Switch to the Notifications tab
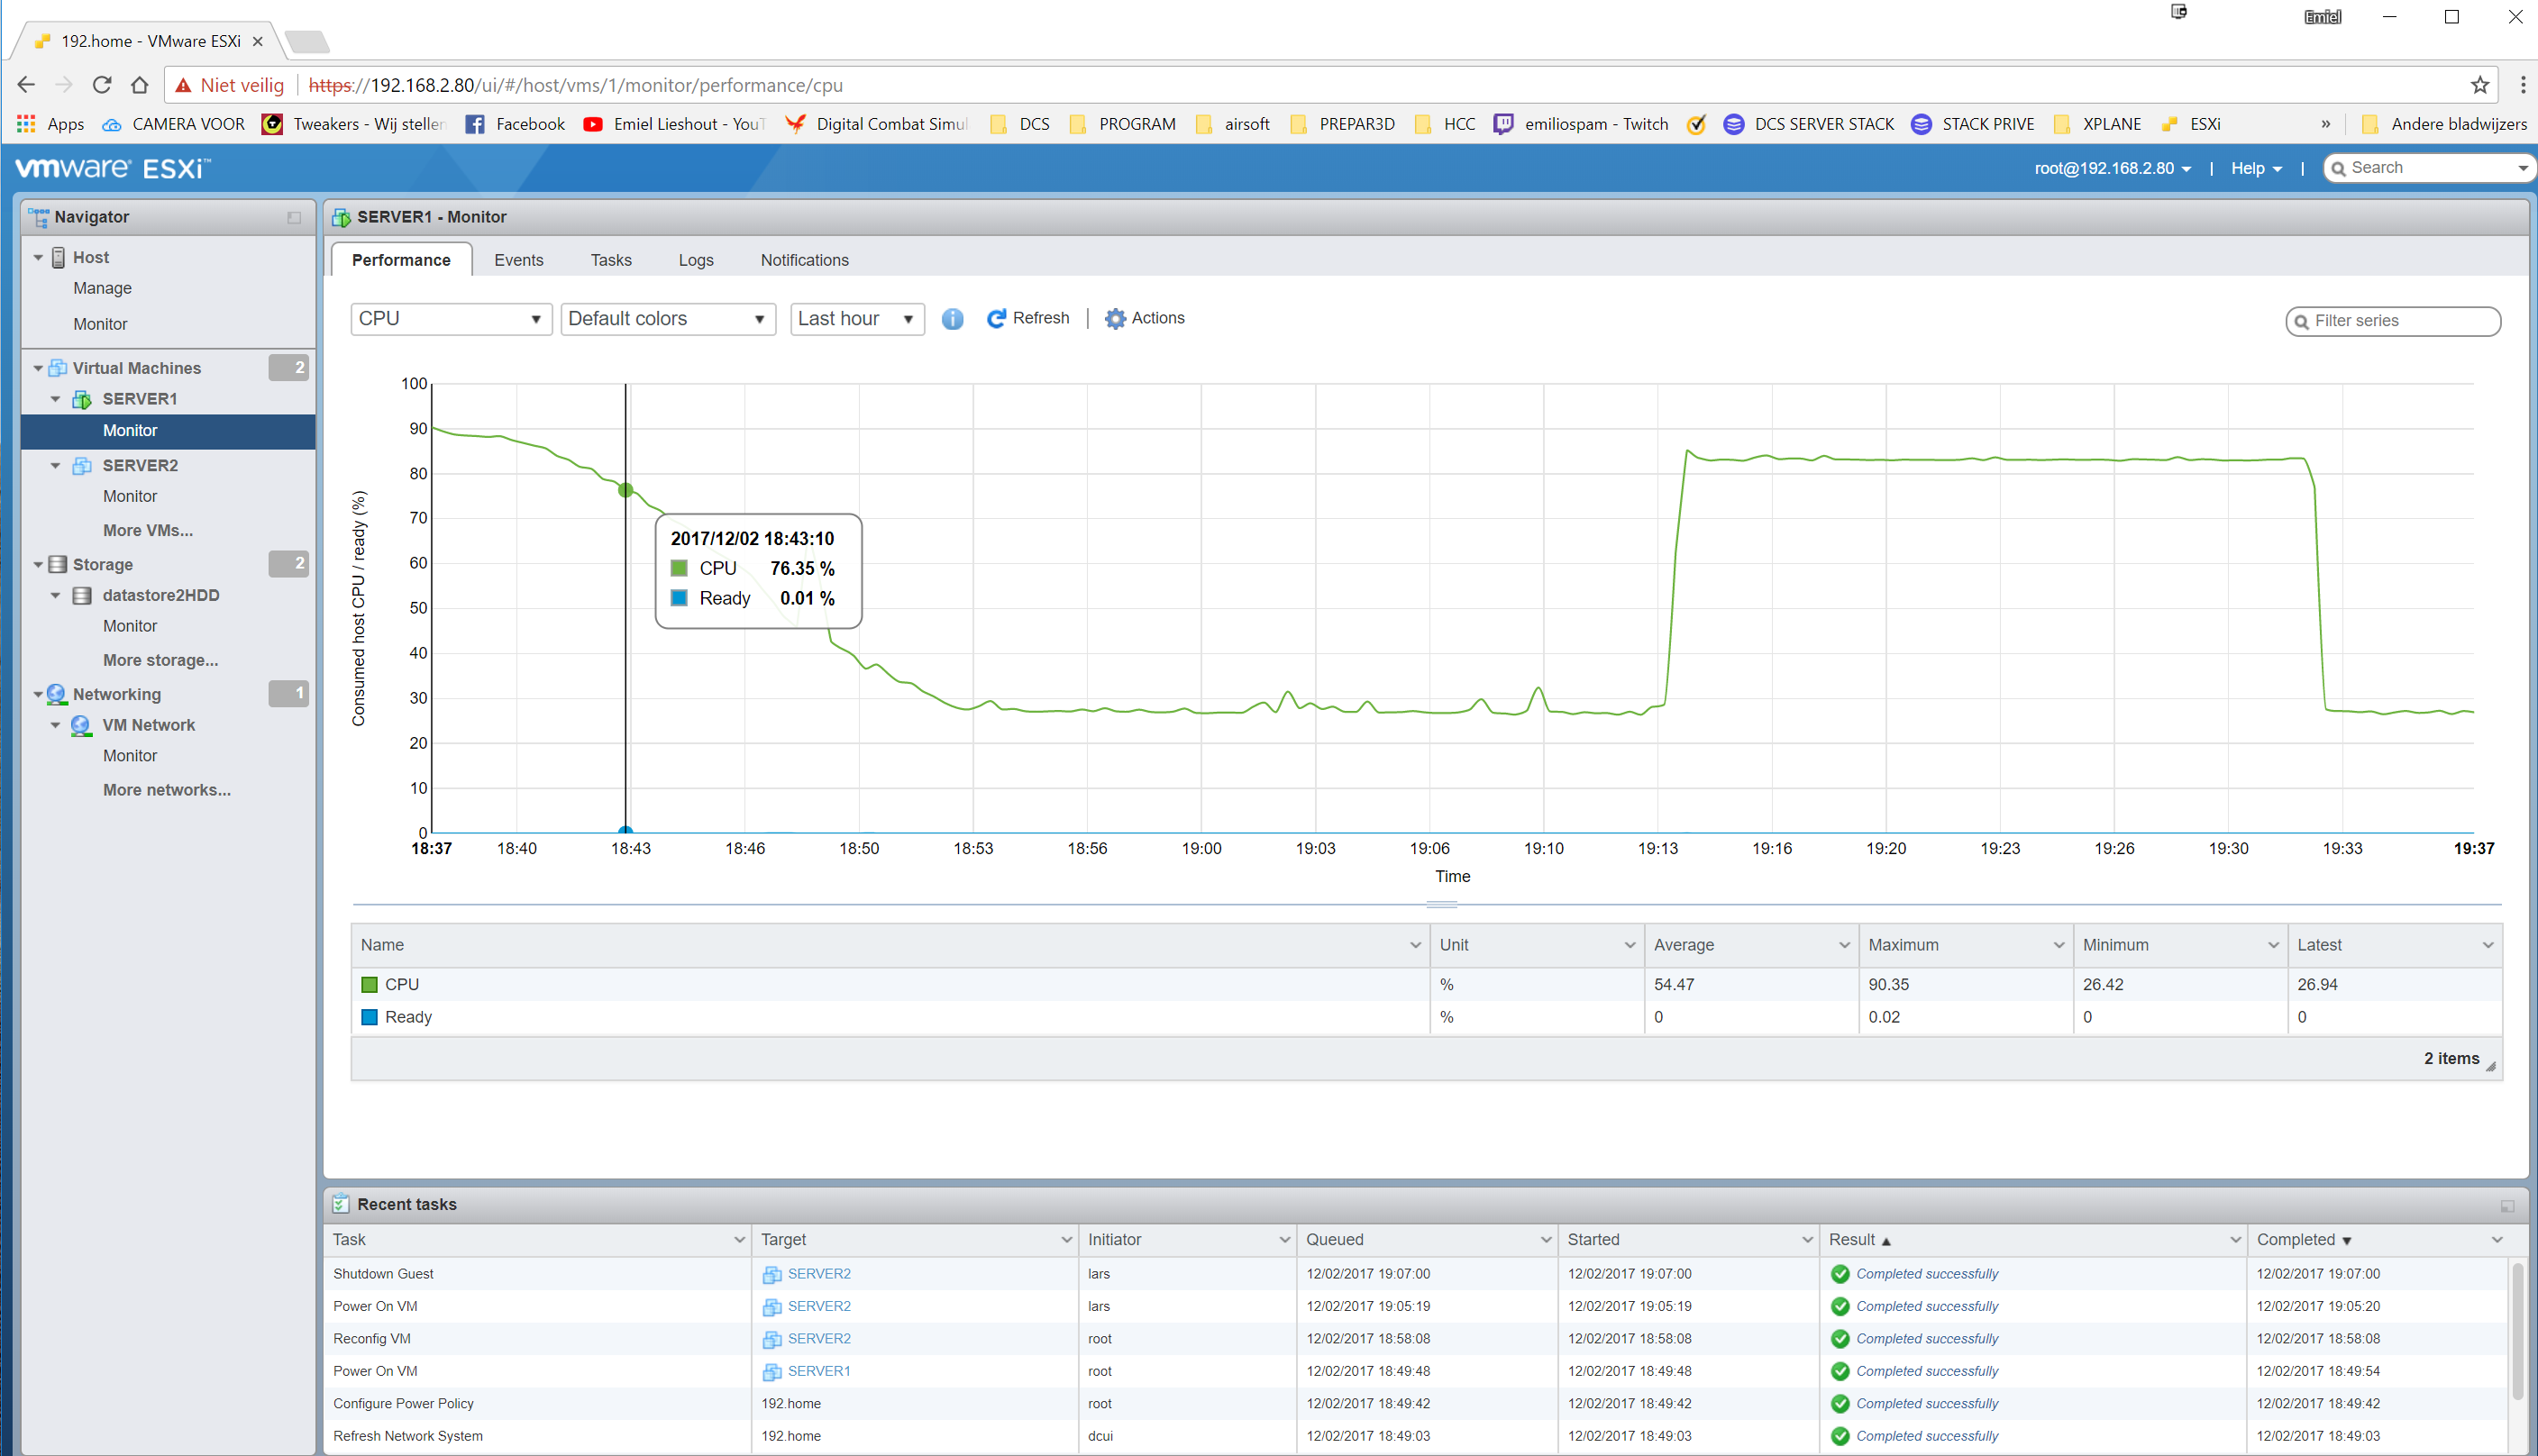 [x=804, y=261]
